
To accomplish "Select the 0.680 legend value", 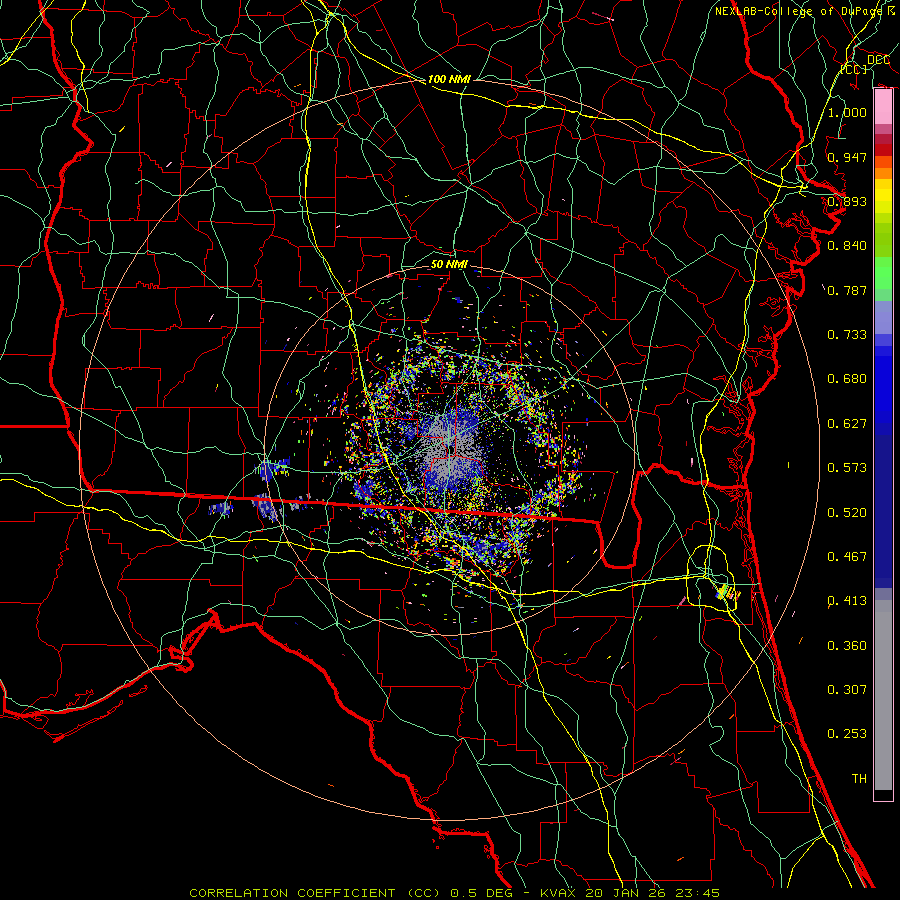I will (847, 379).
